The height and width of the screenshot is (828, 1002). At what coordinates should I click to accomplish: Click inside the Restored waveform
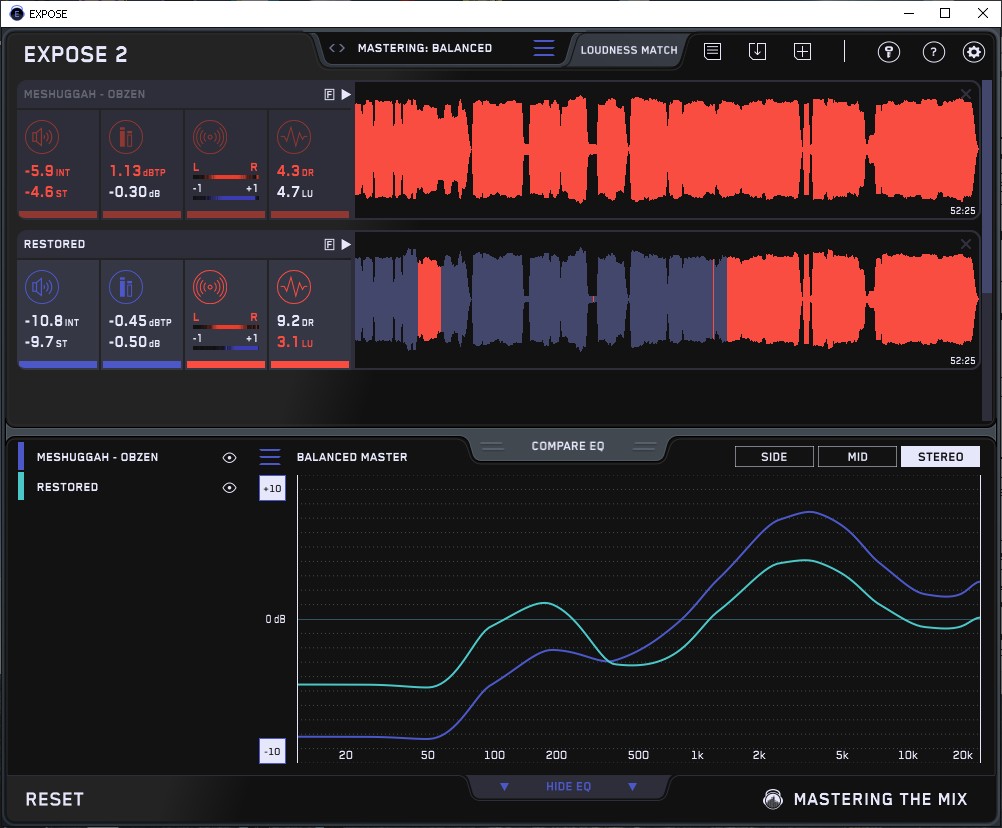coord(666,300)
